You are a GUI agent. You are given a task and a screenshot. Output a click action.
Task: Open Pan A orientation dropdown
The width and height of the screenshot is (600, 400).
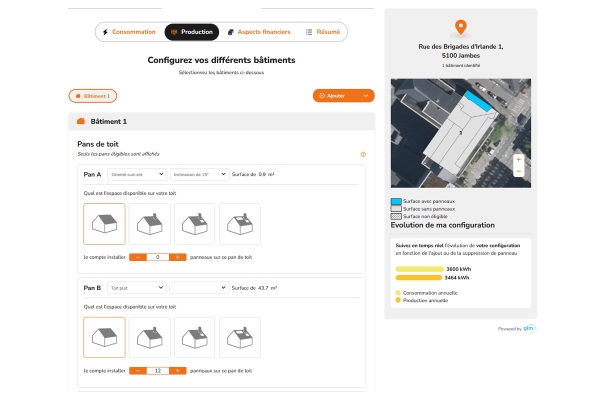tap(137, 174)
